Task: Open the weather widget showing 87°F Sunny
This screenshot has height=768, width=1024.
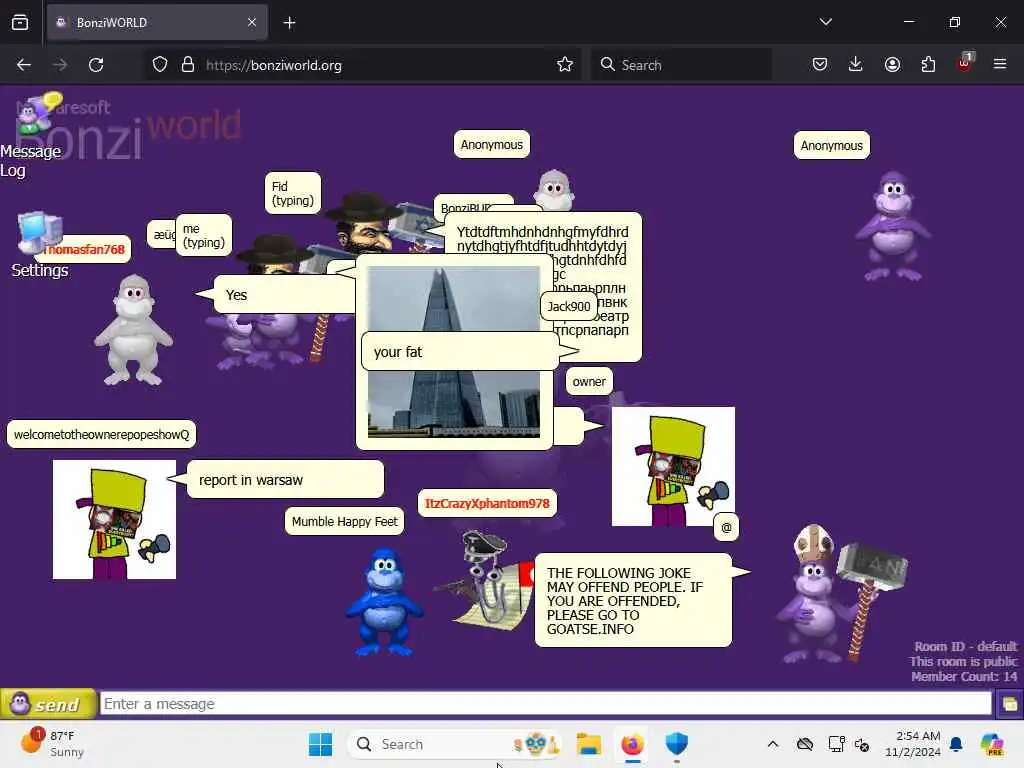Action: (x=54, y=744)
